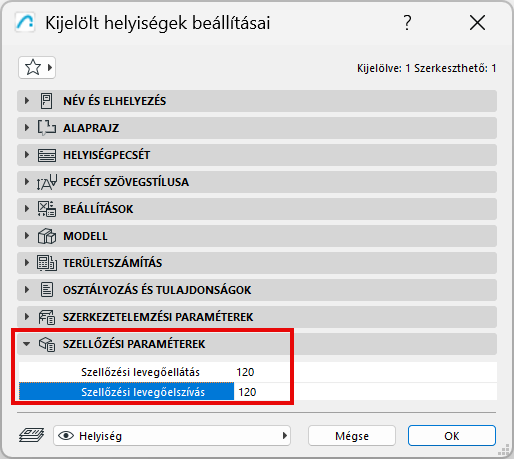Click the Területszámítás calculator icon
Screen dimensions: 514x459
click(47, 263)
